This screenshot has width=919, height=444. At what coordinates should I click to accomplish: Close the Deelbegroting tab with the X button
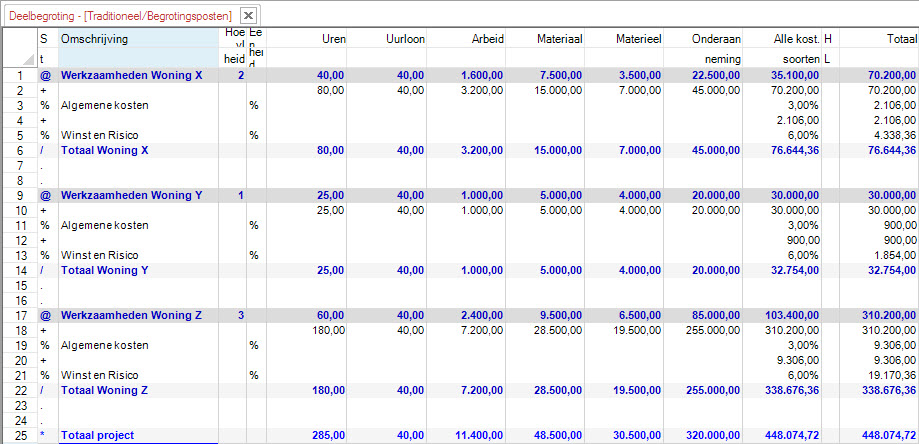click(x=249, y=15)
